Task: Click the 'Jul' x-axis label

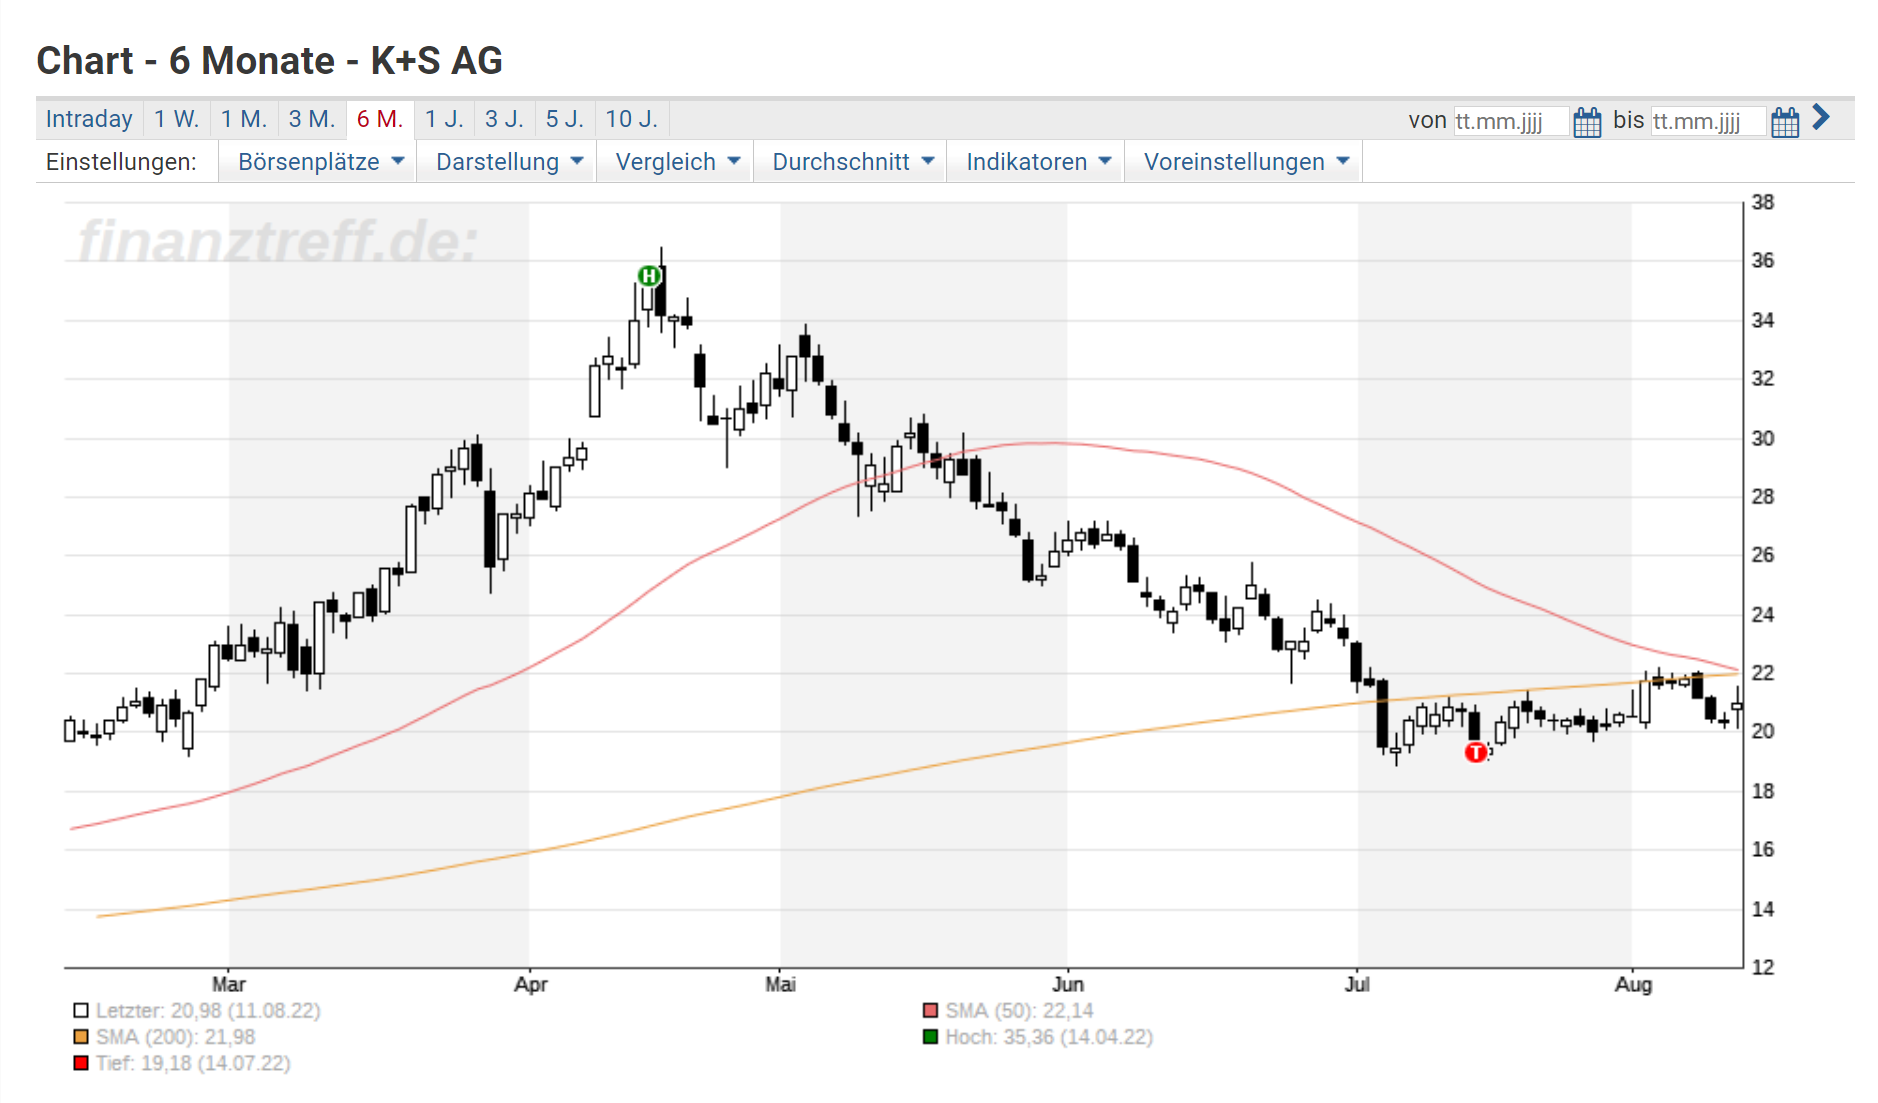Action: [1357, 984]
